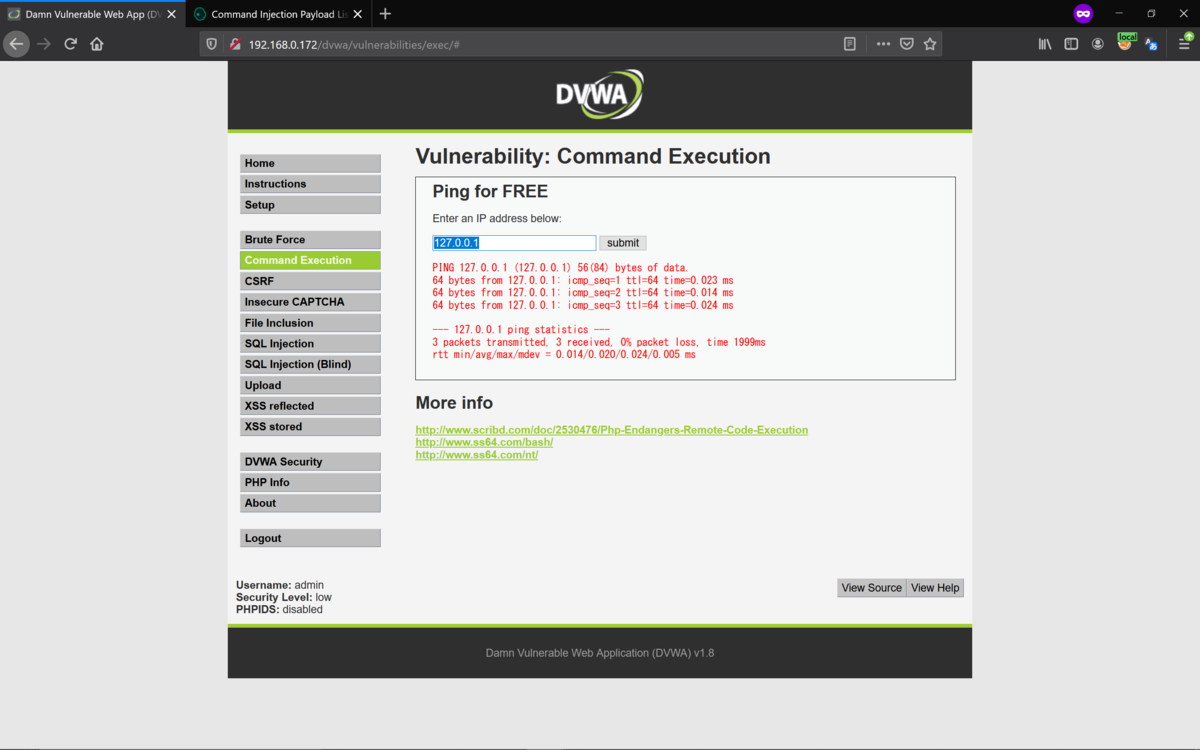Click the 'Security Level: low' text
This screenshot has height=750, width=1200.
(284, 597)
